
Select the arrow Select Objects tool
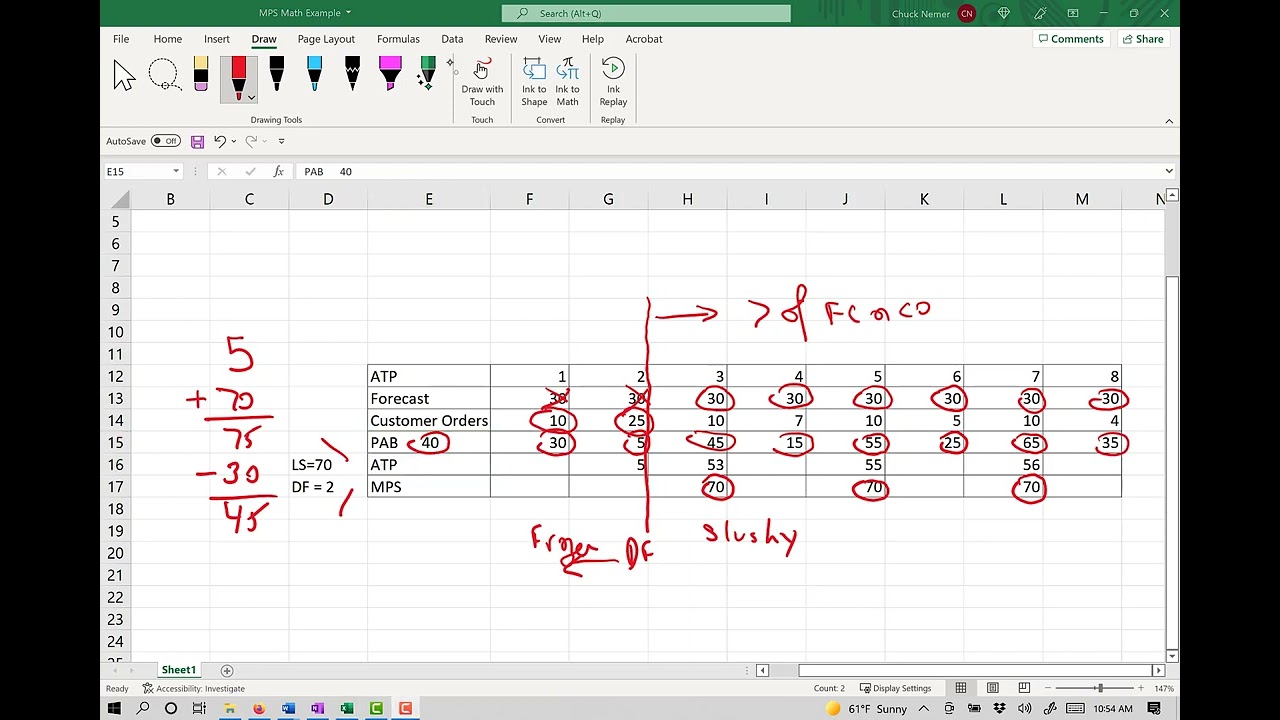click(x=124, y=76)
